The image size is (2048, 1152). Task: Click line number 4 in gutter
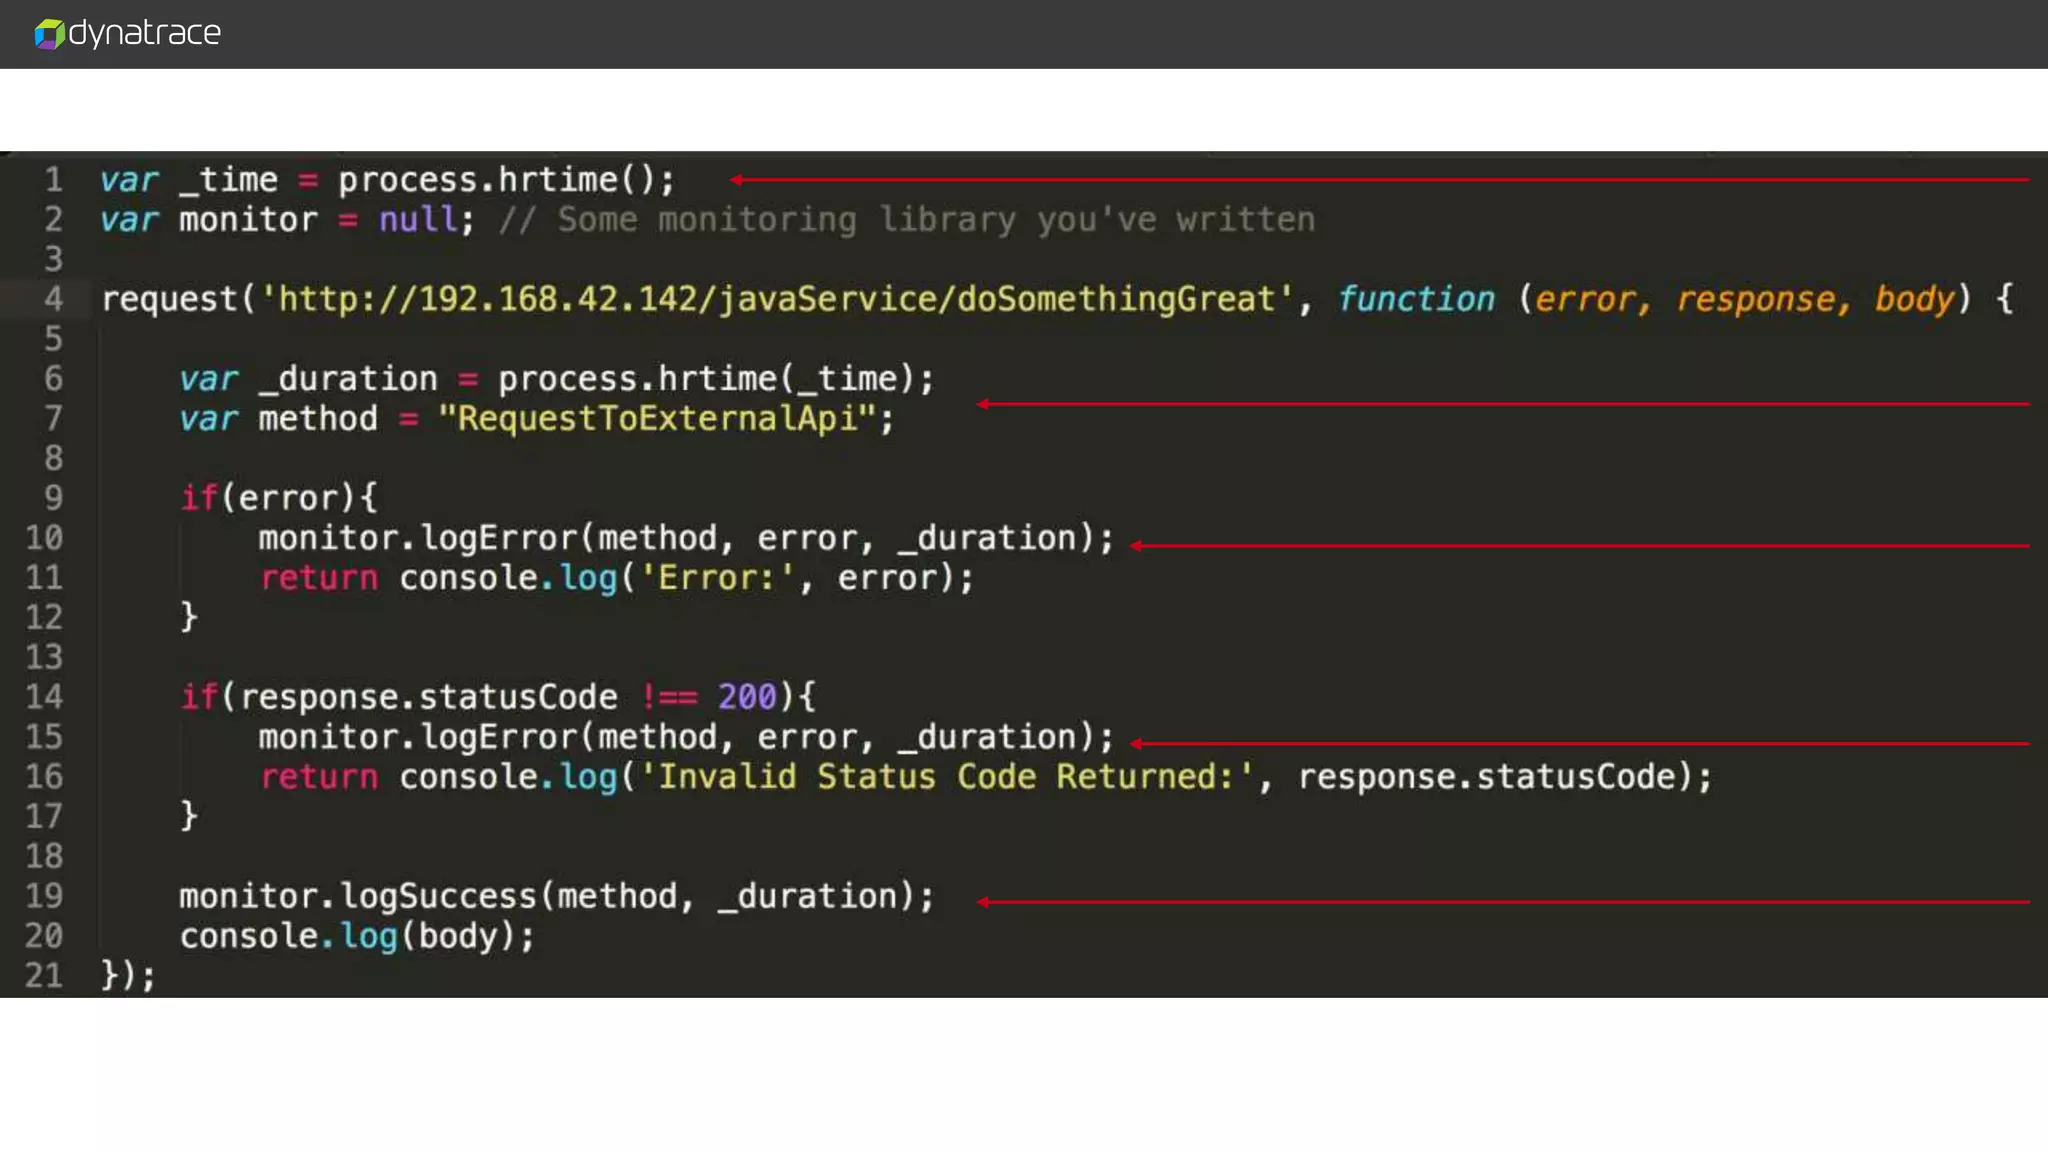click(53, 299)
